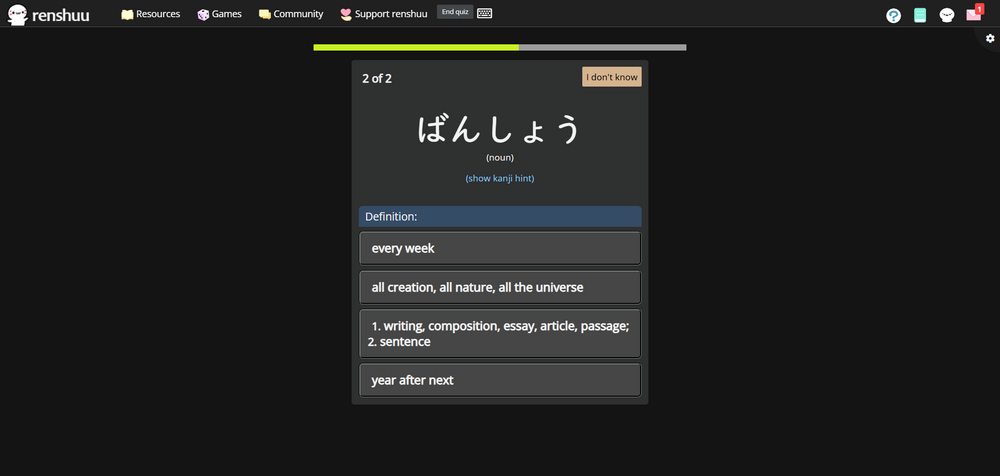The width and height of the screenshot is (1000, 476).
Task: Click the End quiz button
Action: coord(455,12)
